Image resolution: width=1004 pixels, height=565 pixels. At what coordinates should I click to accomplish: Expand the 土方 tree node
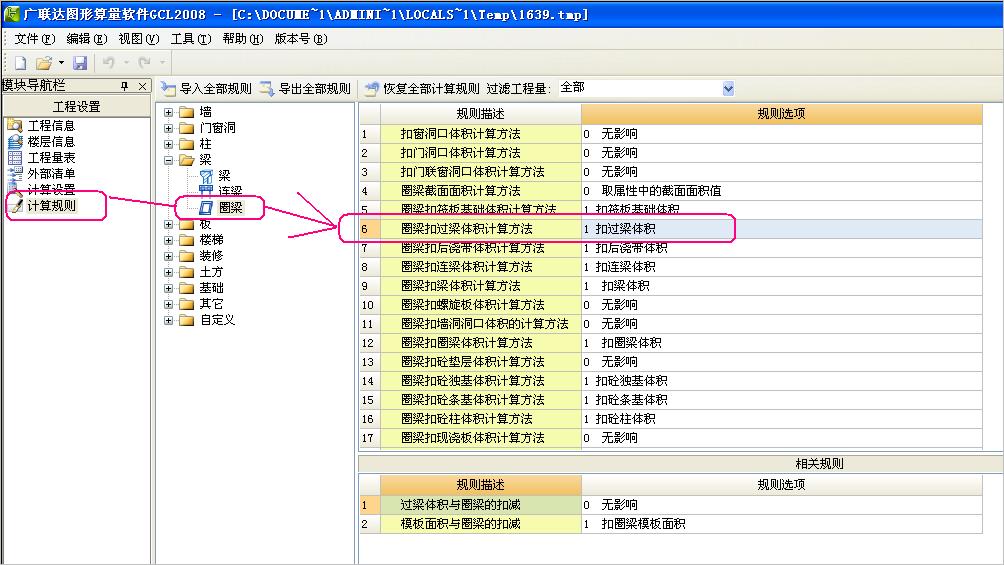[168, 272]
